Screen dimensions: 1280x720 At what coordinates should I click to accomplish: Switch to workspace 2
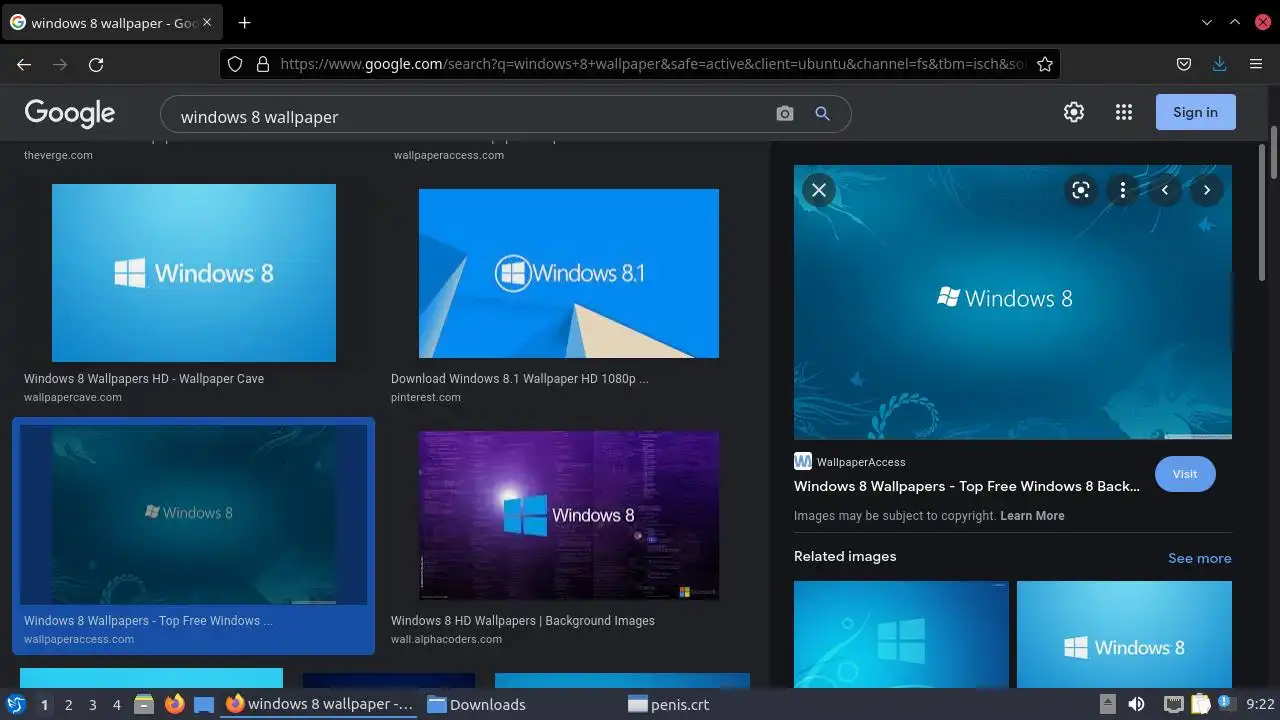tap(69, 705)
